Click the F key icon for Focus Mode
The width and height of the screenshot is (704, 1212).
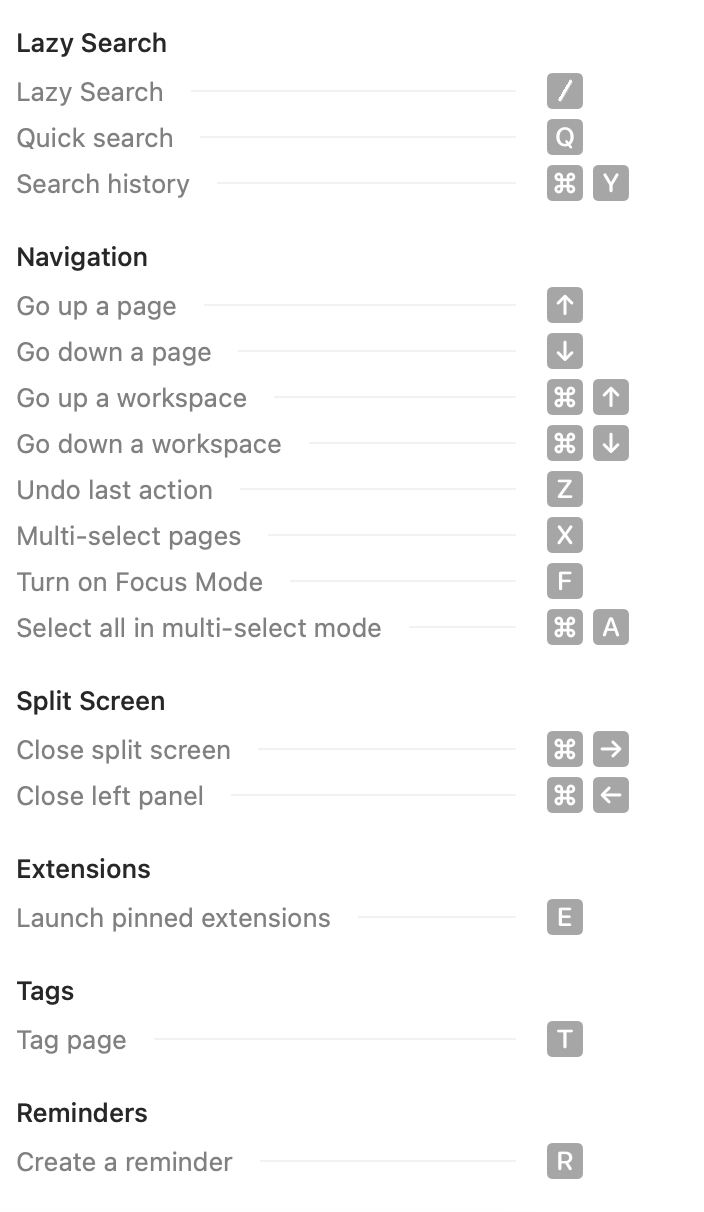coord(565,582)
